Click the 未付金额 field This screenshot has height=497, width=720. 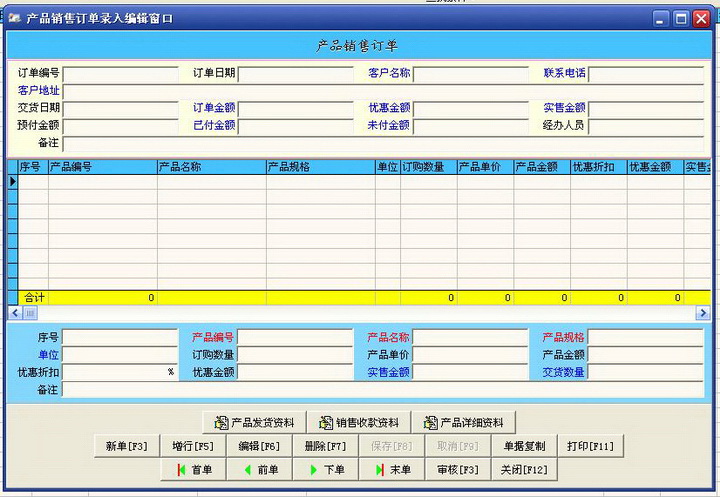471,126
